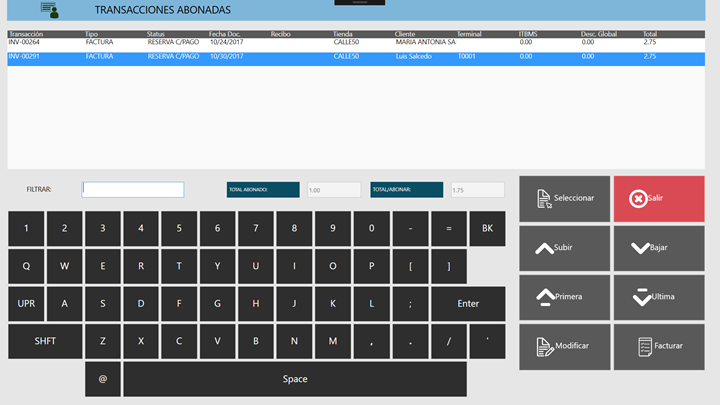Viewport: 720px width, 405px height.
Task: Jump to last record with Ultima
Action: [658, 297]
